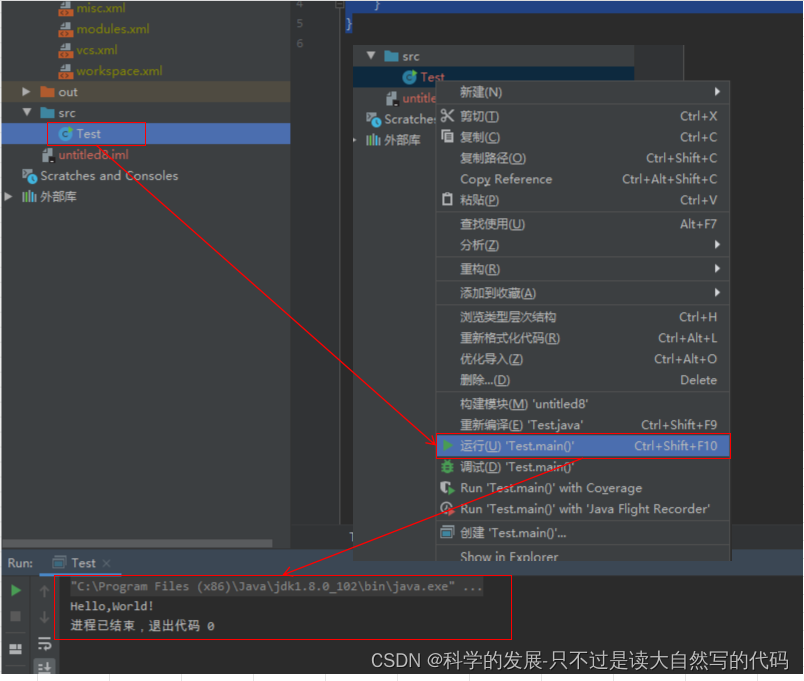Click the 创建 configuration window icon

pos(447,532)
